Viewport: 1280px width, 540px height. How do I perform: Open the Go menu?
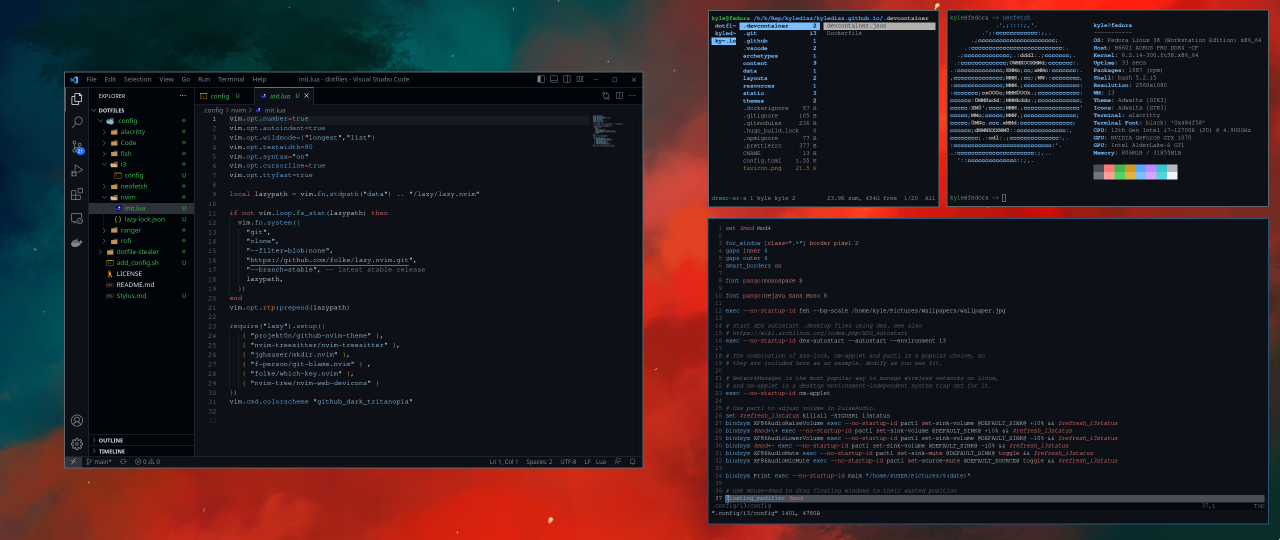pos(186,79)
